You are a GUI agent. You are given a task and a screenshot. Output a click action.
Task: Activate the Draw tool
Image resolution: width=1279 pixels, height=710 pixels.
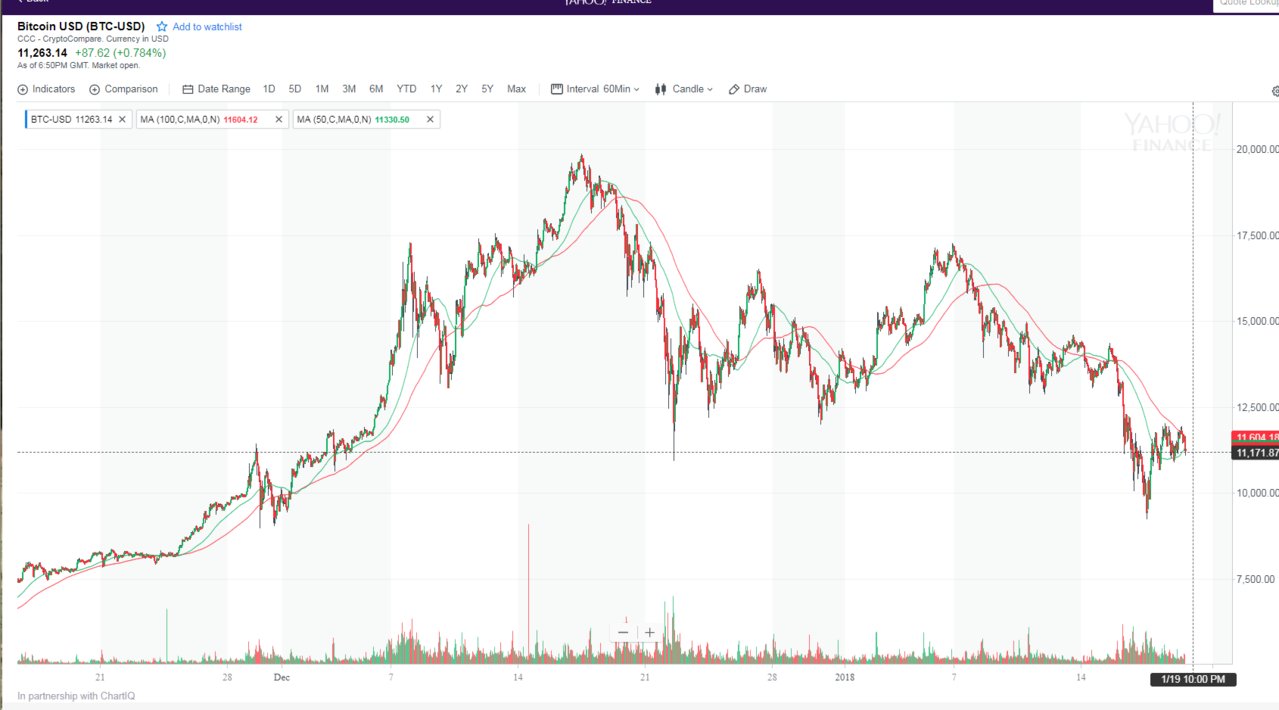pos(748,89)
